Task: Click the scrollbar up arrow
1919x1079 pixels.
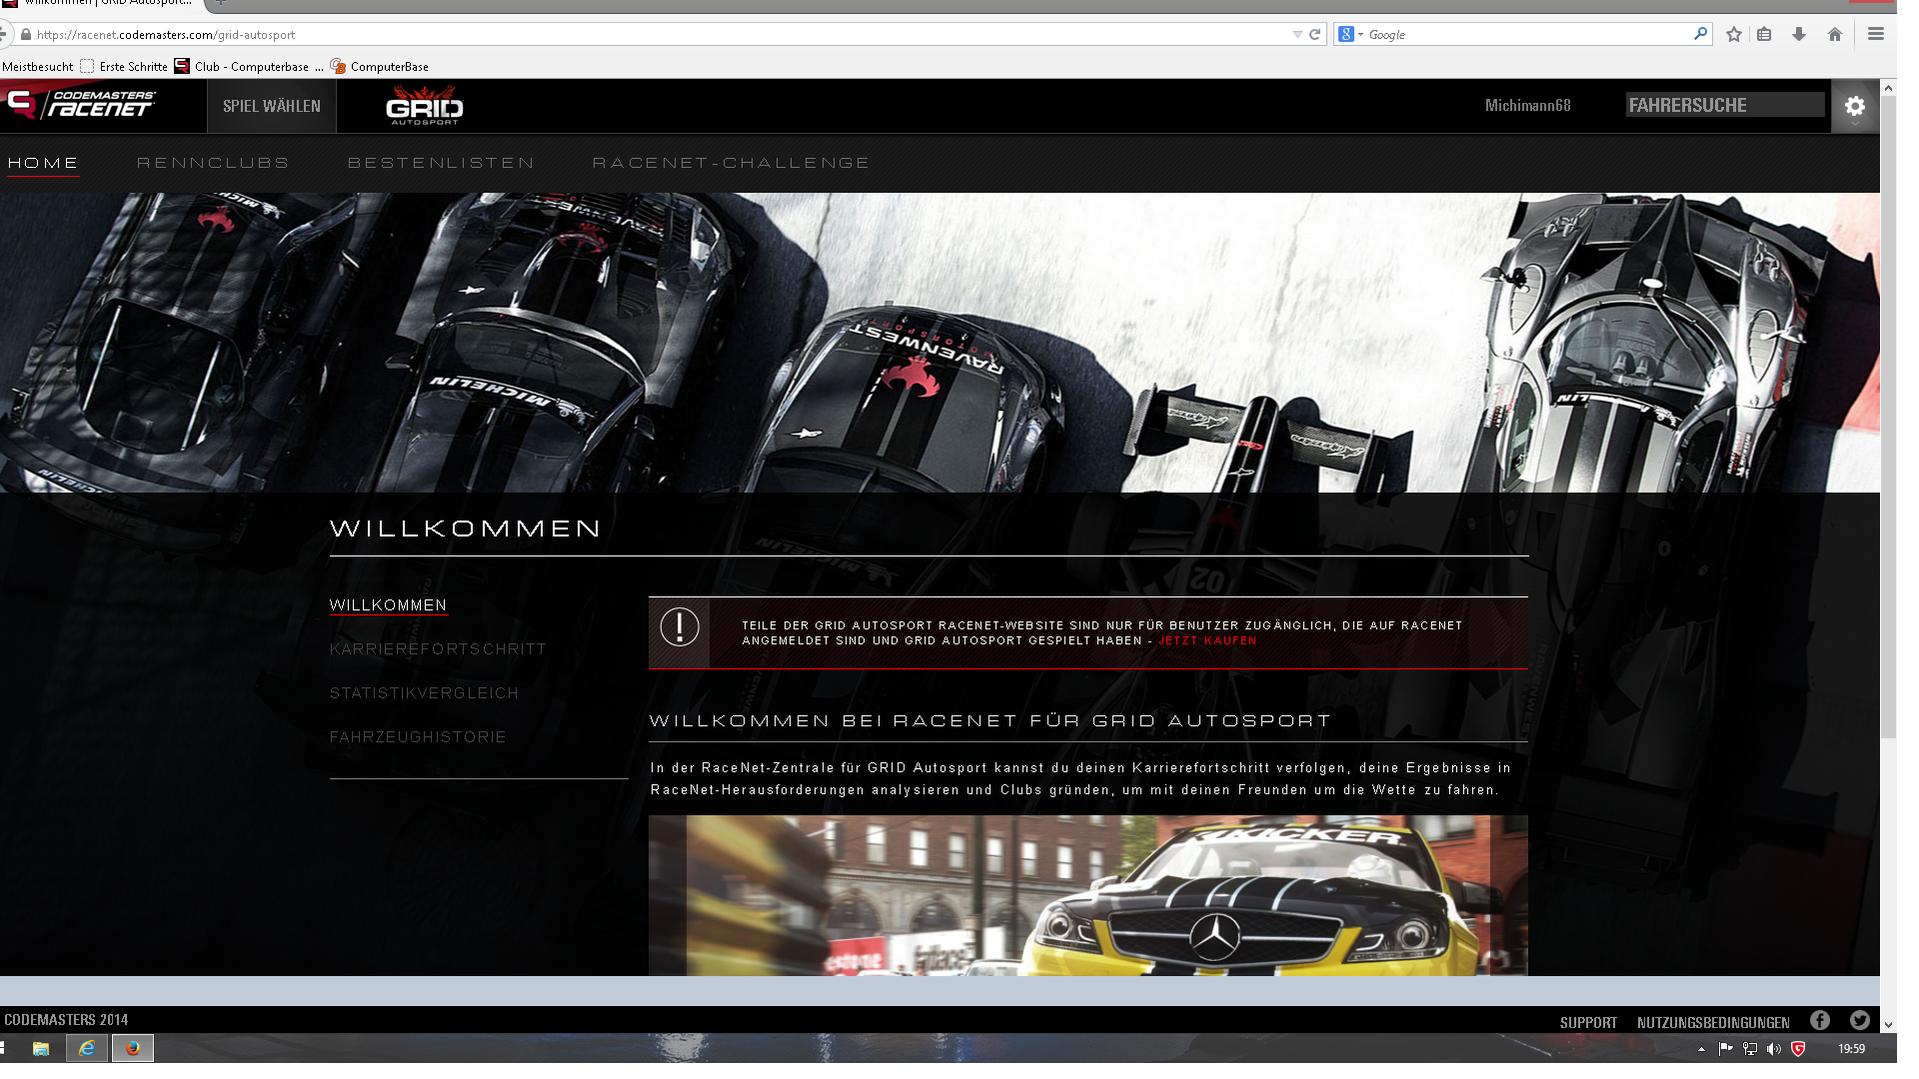Action: (x=1888, y=88)
